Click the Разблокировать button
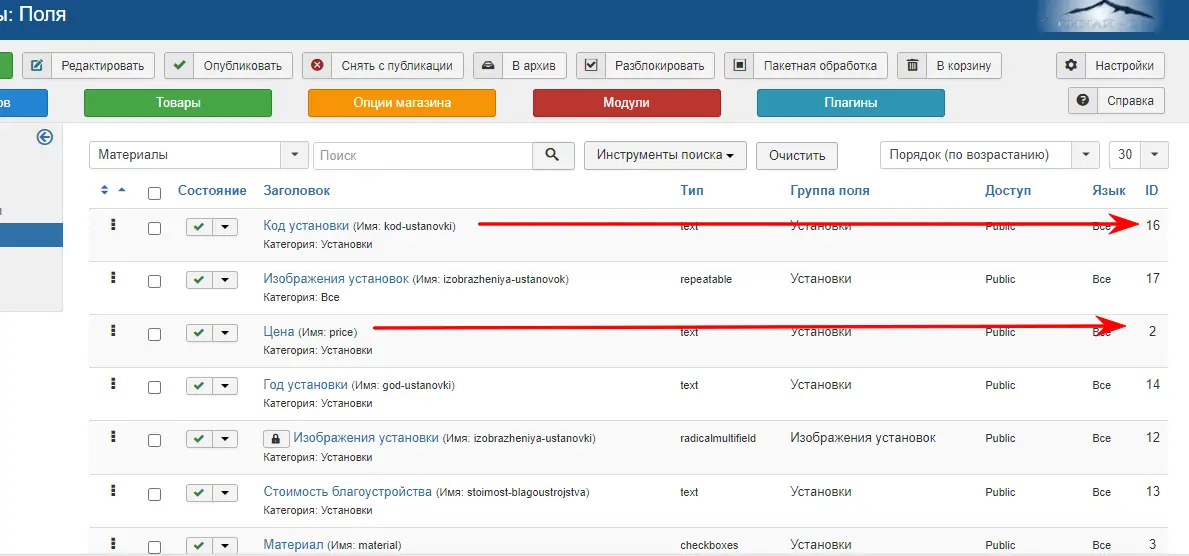 (x=645, y=65)
